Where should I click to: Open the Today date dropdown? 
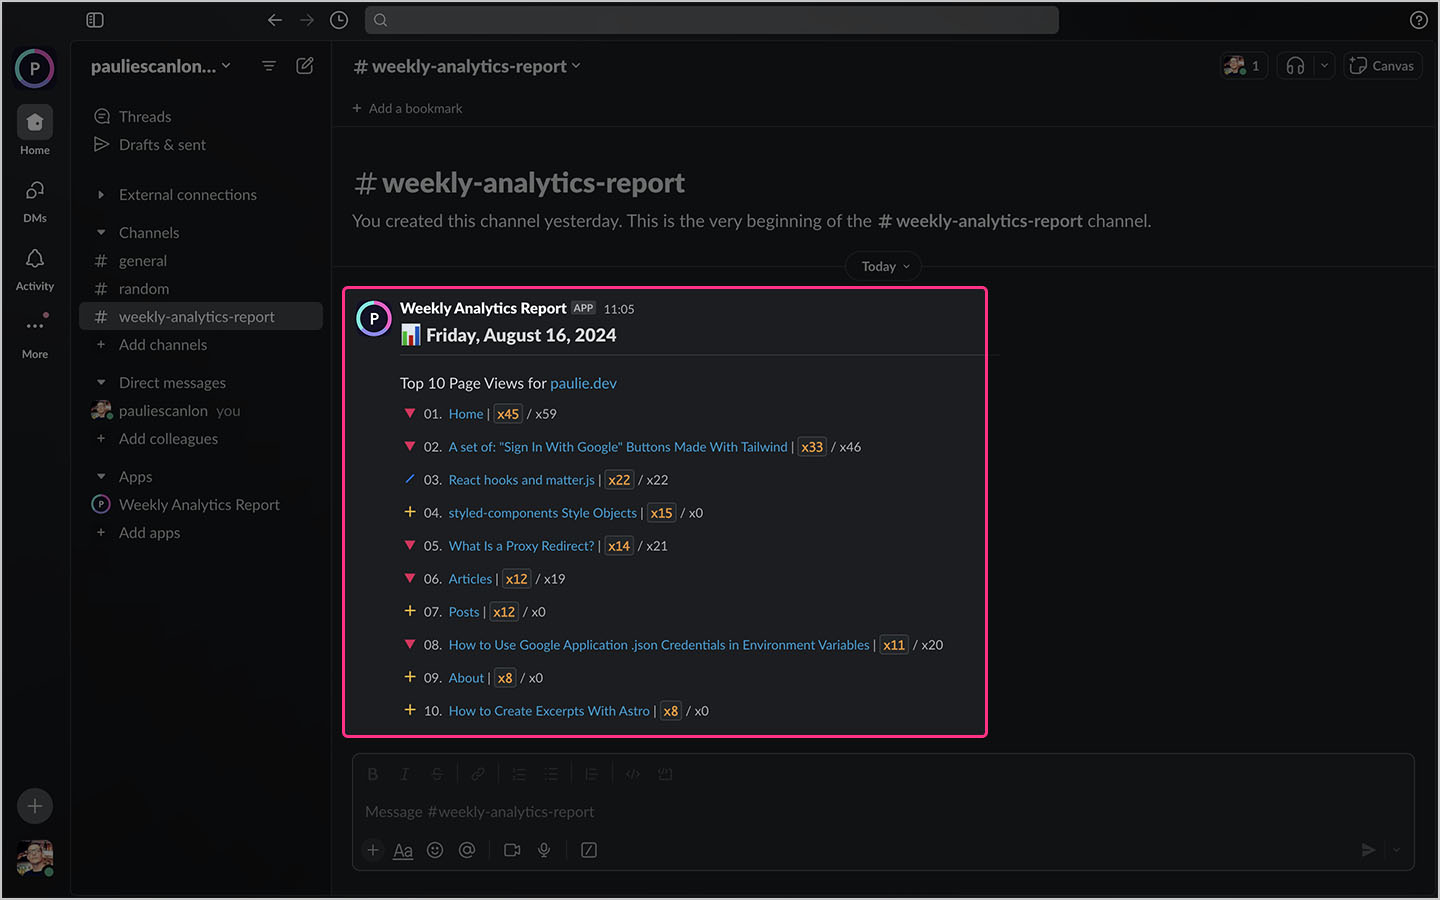pyautogui.click(x=882, y=266)
